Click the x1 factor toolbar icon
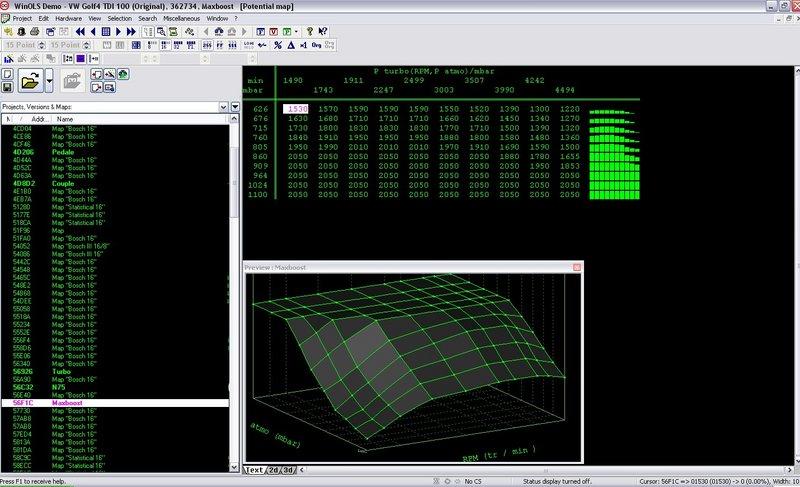 click(303, 45)
